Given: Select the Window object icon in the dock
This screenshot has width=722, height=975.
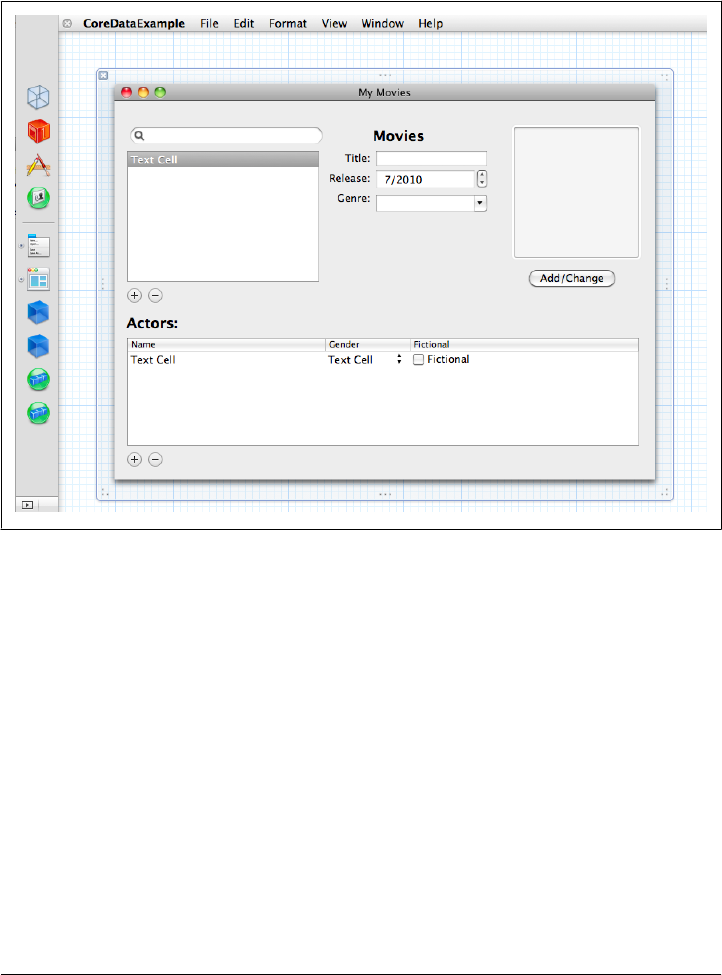Looking at the screenshot, I should point(38,279).
